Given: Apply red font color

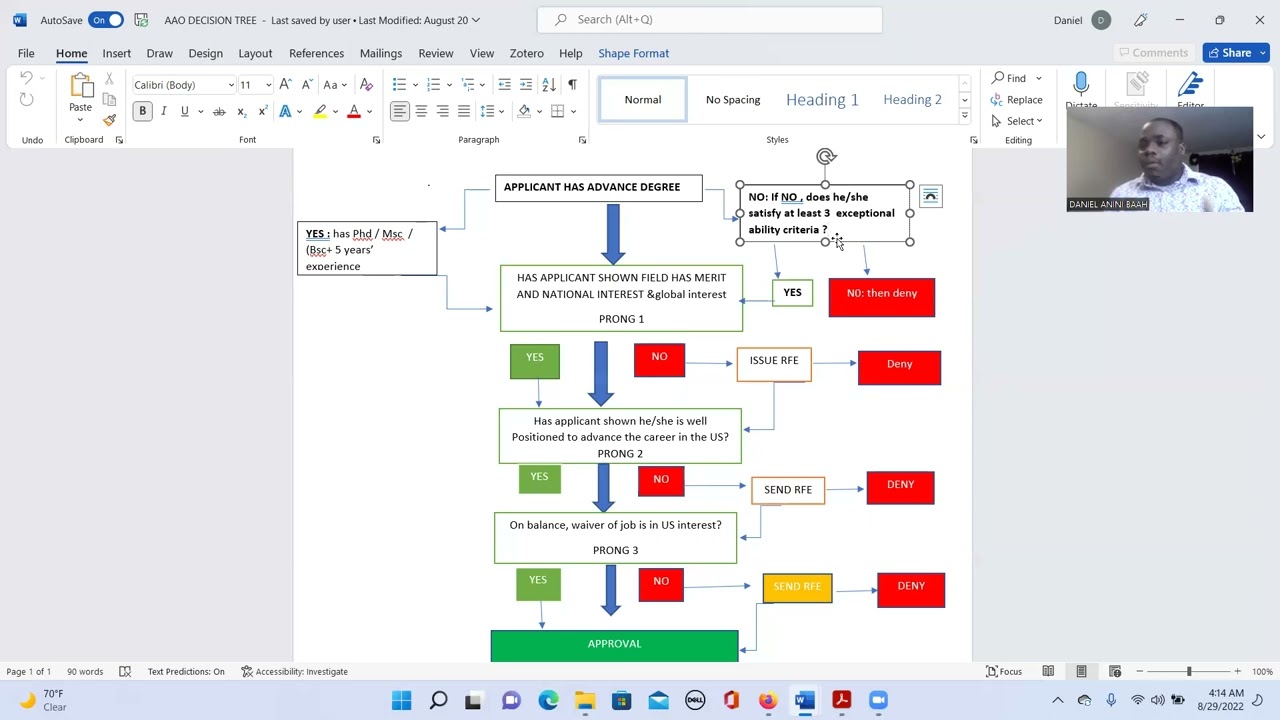Looking at the screenshot, I should click(x=353, y=111).
